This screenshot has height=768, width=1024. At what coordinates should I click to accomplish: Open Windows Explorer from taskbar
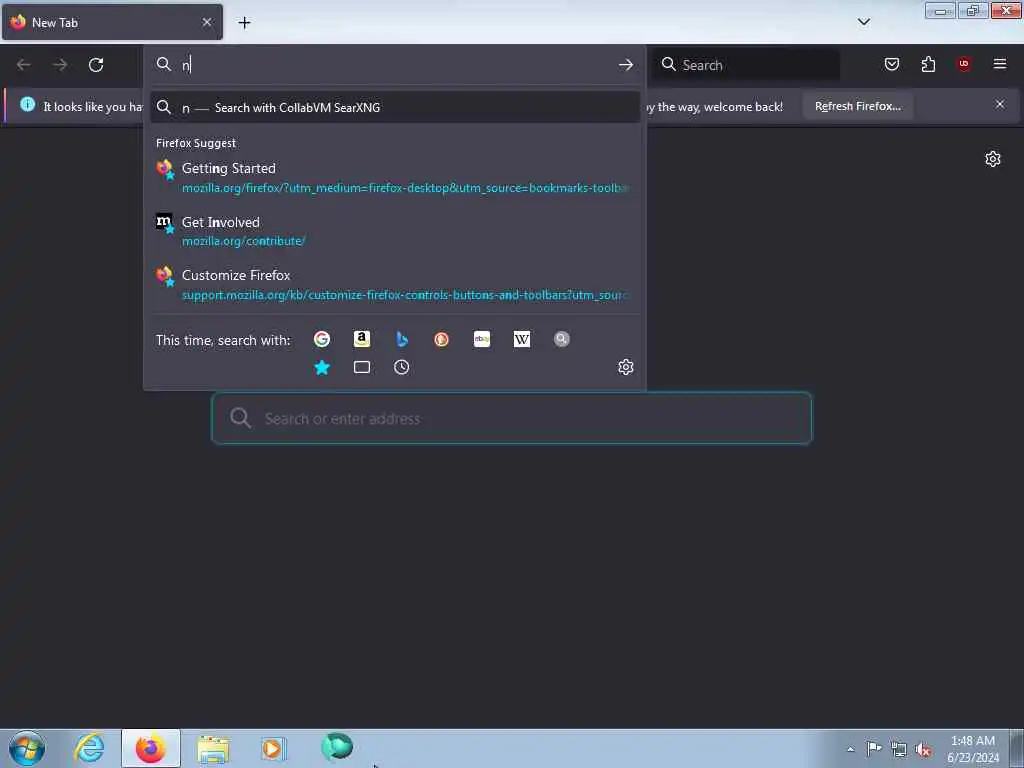[x=213, y=748]
